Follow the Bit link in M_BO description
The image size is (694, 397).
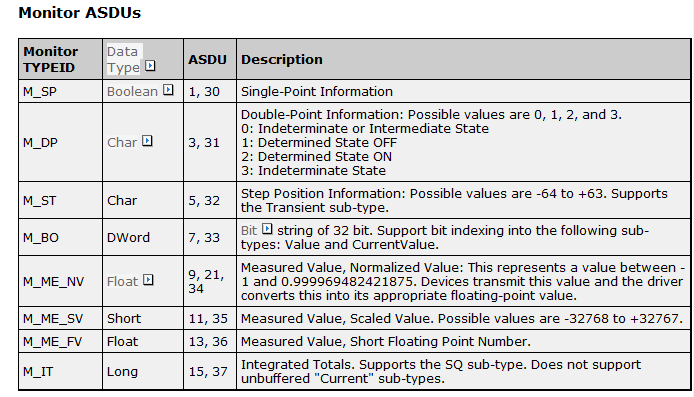tap(249, 231)
